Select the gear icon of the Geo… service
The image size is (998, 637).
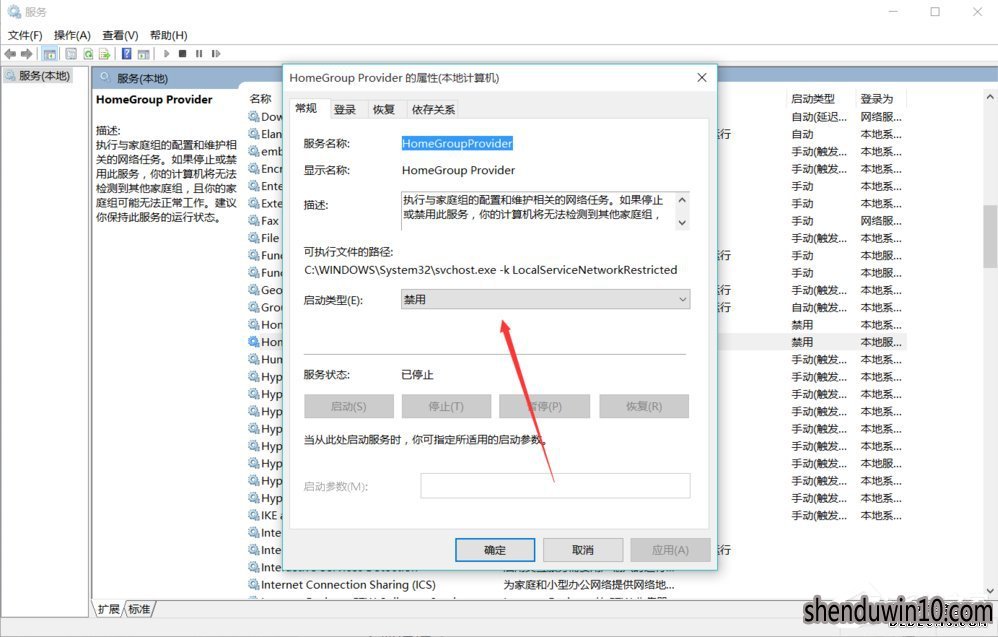pyautogui.click(x=254, y=290)
